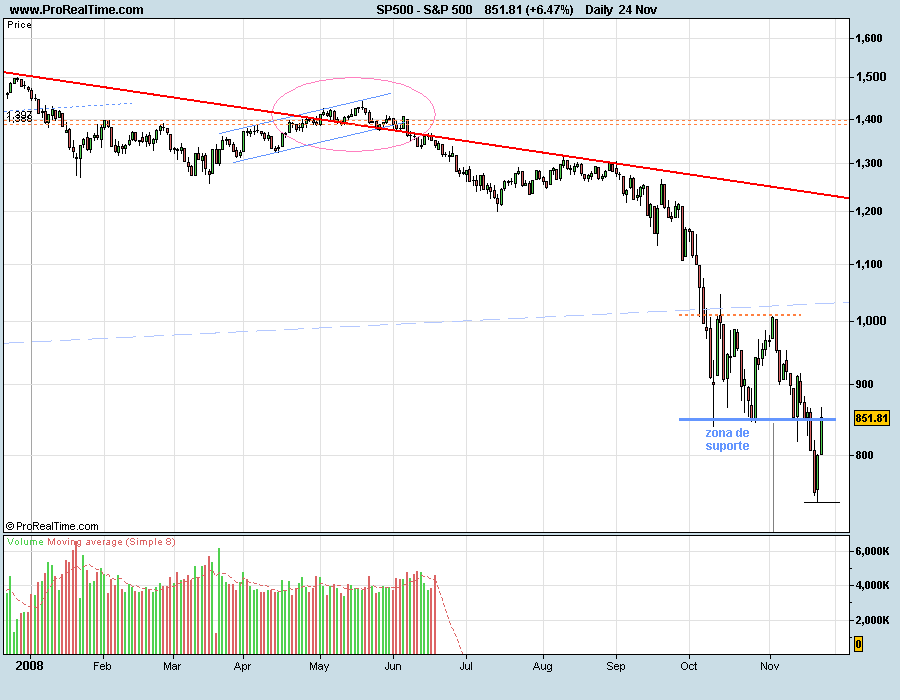Click the thick blue support line near 850
The height and width of the screenshot is (700, 900).
pyautogui.click(x=757, y=419)
